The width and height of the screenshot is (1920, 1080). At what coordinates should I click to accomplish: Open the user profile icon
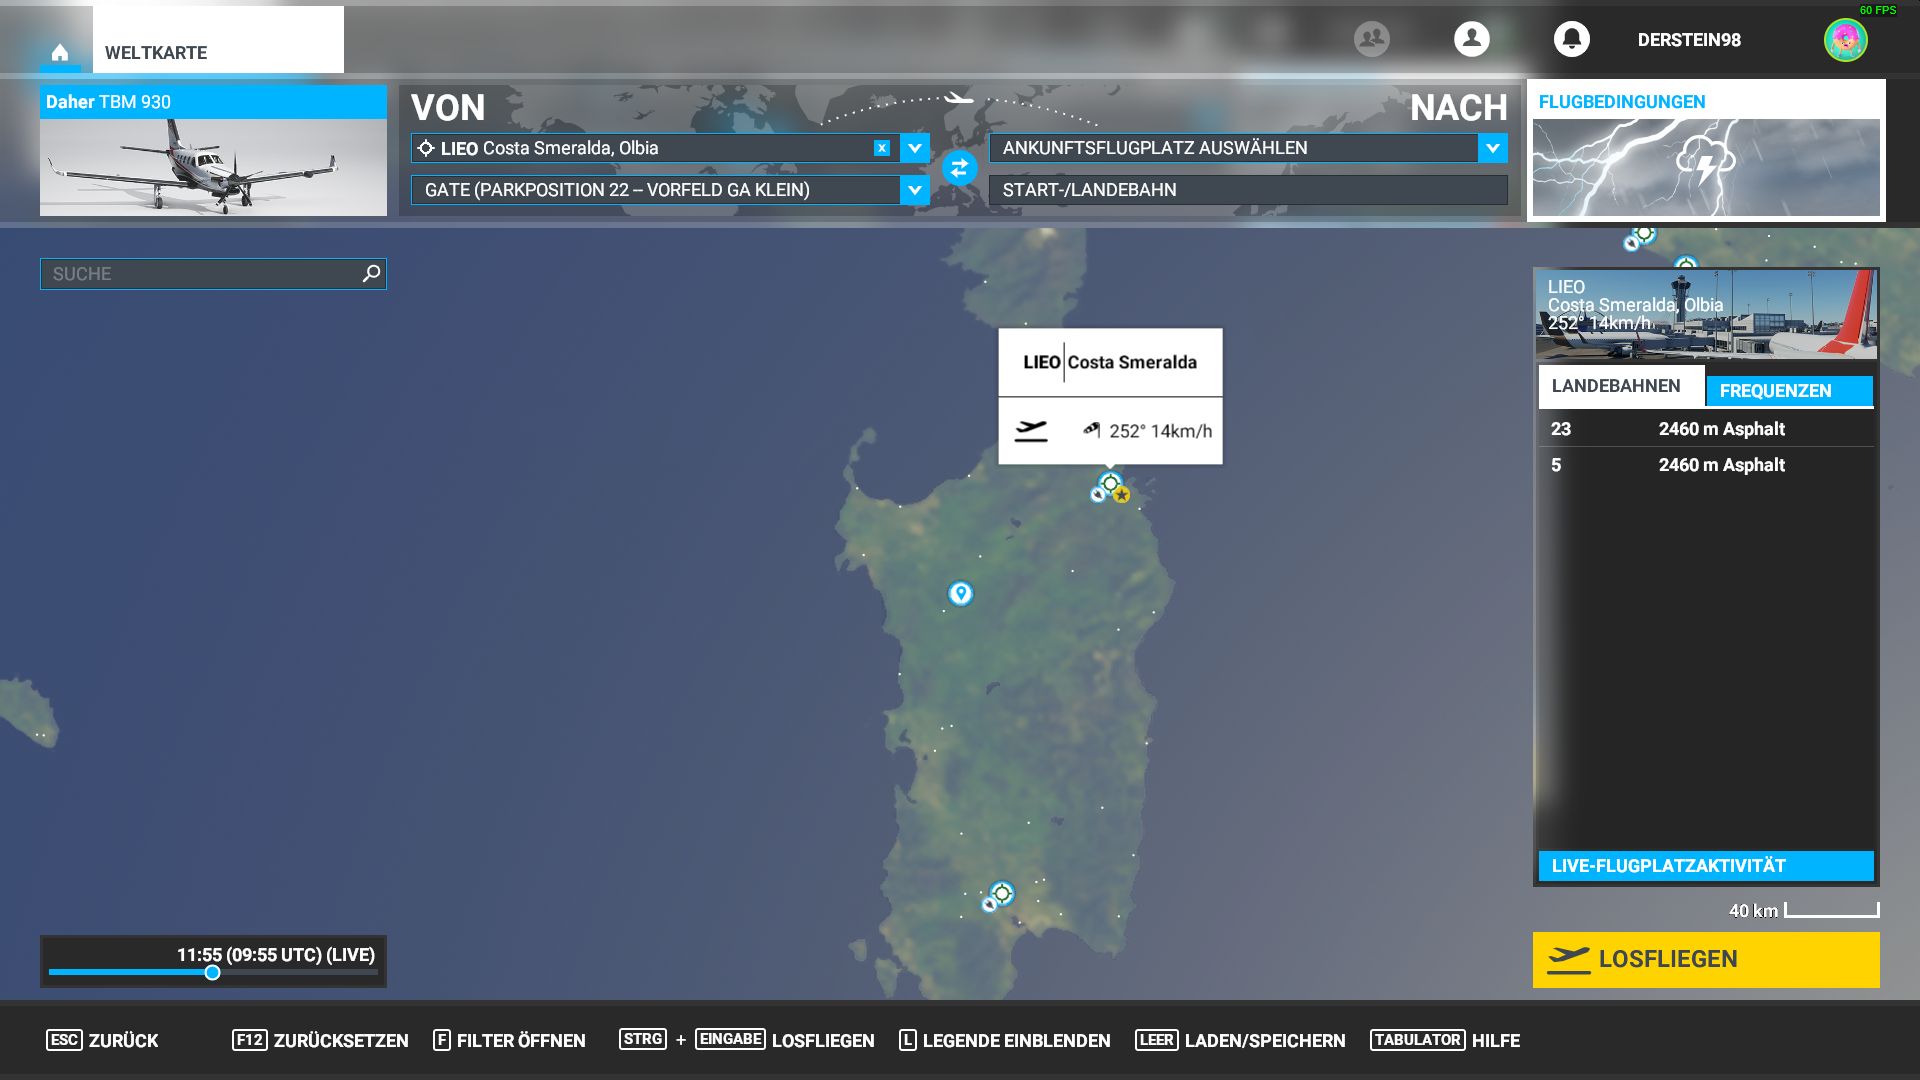(1471, 39)
